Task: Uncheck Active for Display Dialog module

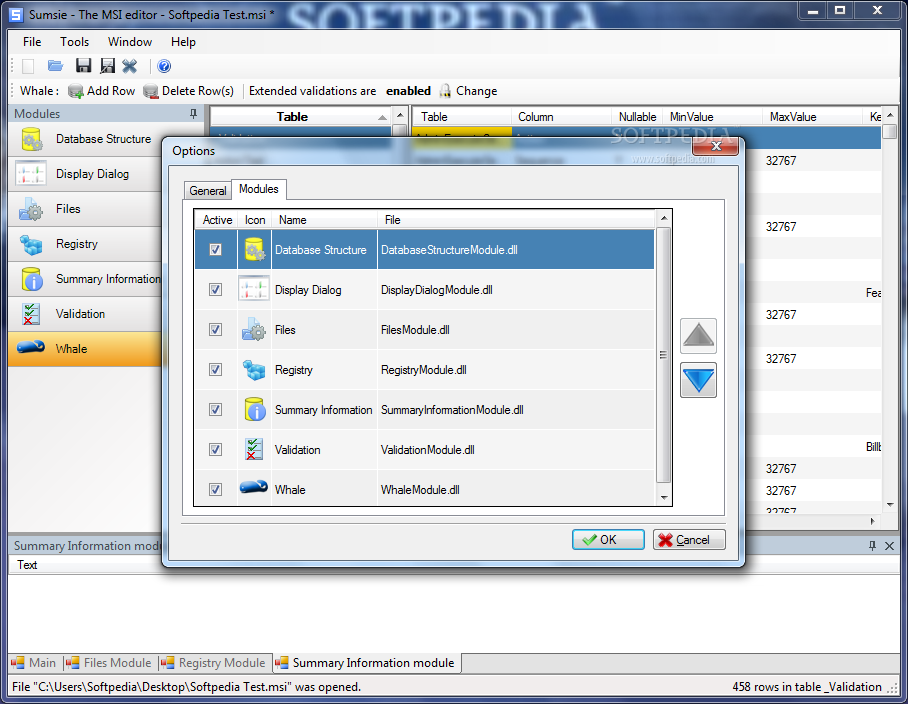Action: tap(215, 289)
